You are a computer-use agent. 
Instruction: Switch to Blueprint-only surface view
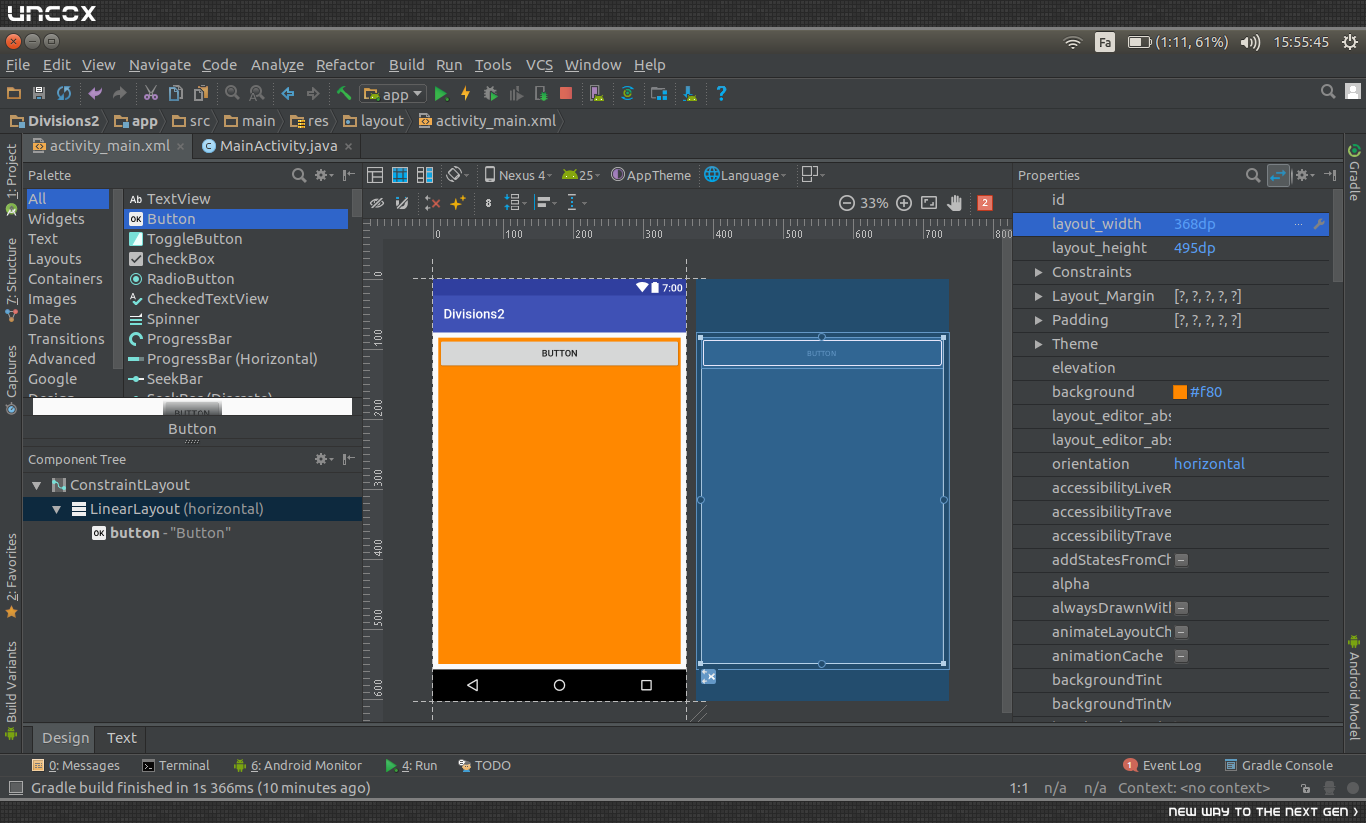[x=400, y=175]
